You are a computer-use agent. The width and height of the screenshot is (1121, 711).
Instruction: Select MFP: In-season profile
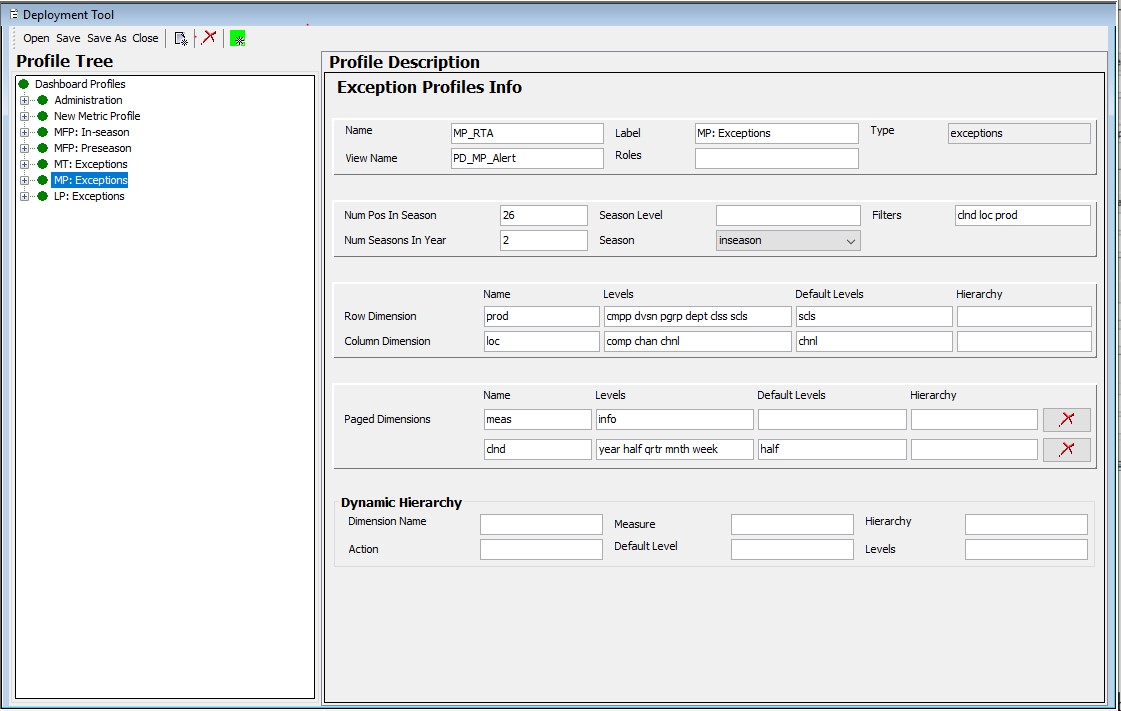pos(92,132)
